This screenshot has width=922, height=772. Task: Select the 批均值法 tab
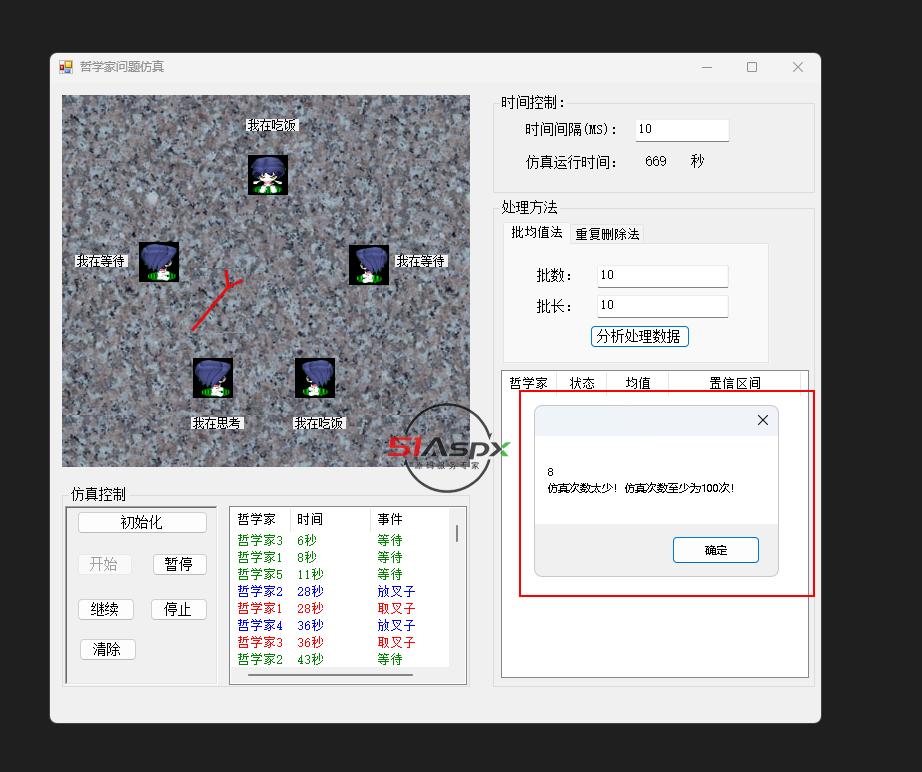coord(537,232)
